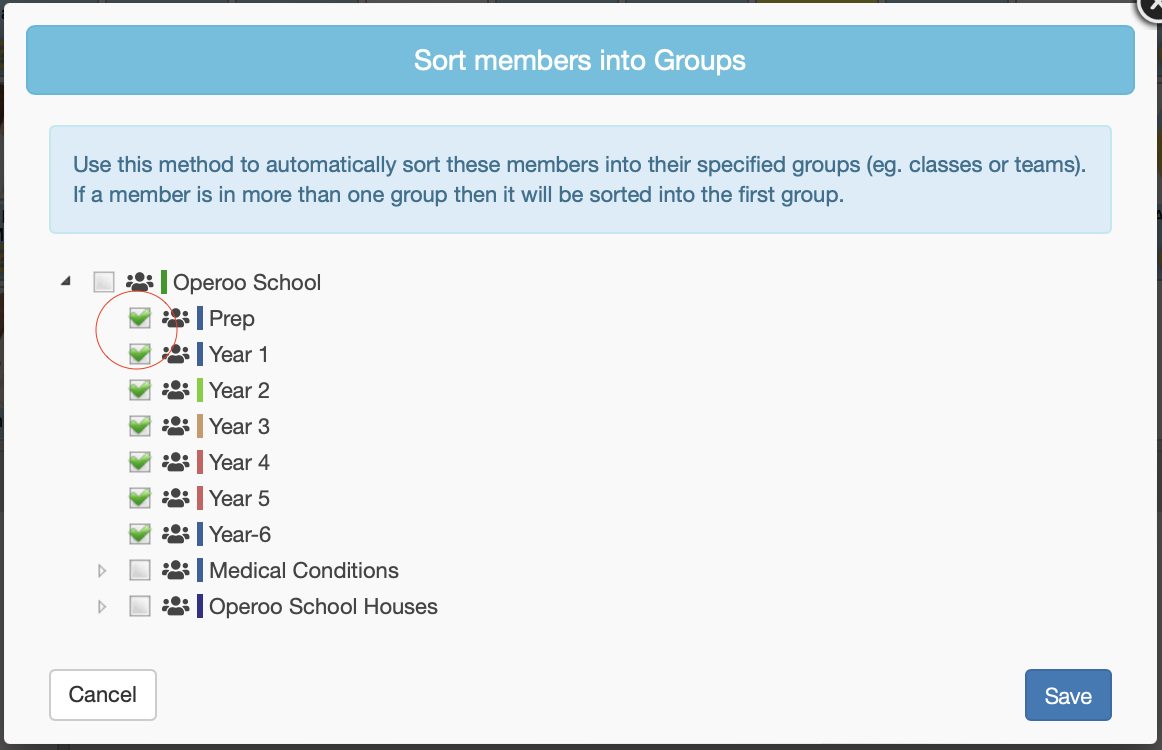Viewport: 1162px width, 750px height.
Task: Select the Year 4 tree item
Action: 239,463
